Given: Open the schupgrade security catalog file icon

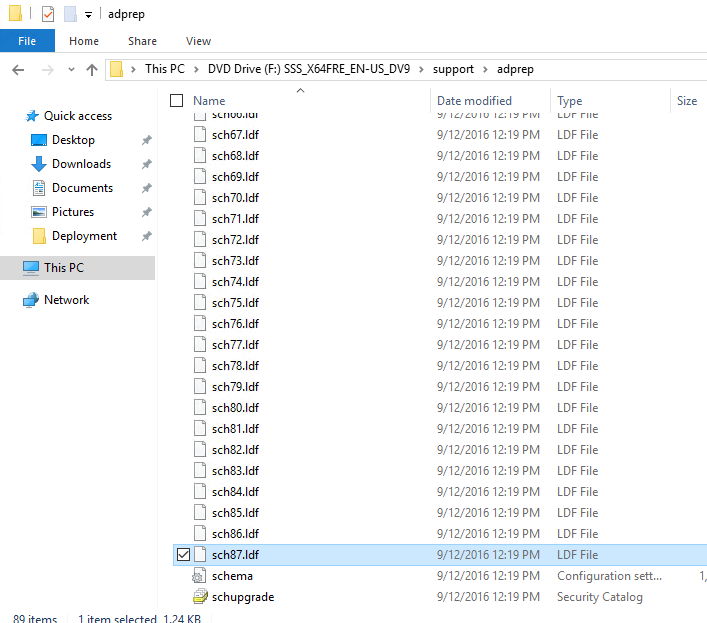Looking at the screenshot, I should (200, 597).
